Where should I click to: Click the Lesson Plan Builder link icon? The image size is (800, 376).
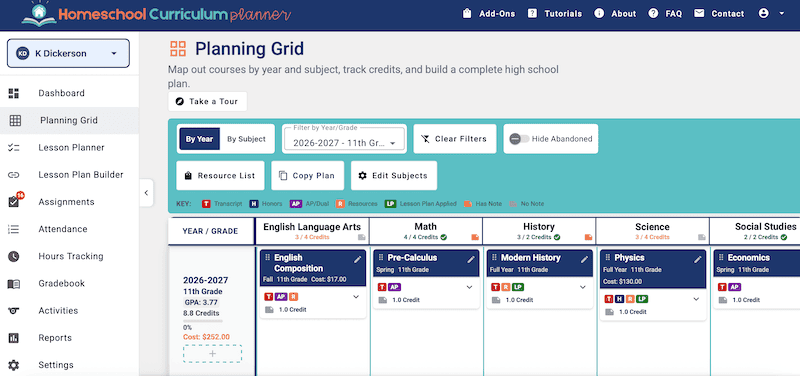pos(14,175)
